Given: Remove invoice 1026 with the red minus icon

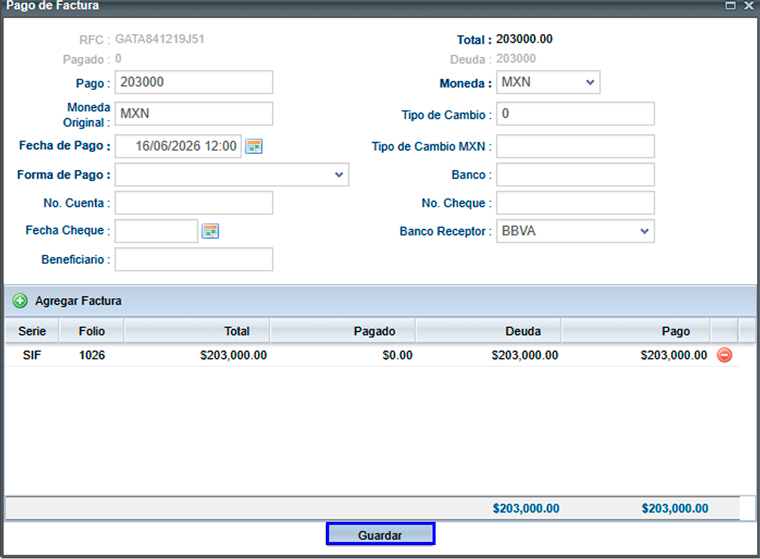Looking at the screenshot, I should pos(725,355).
